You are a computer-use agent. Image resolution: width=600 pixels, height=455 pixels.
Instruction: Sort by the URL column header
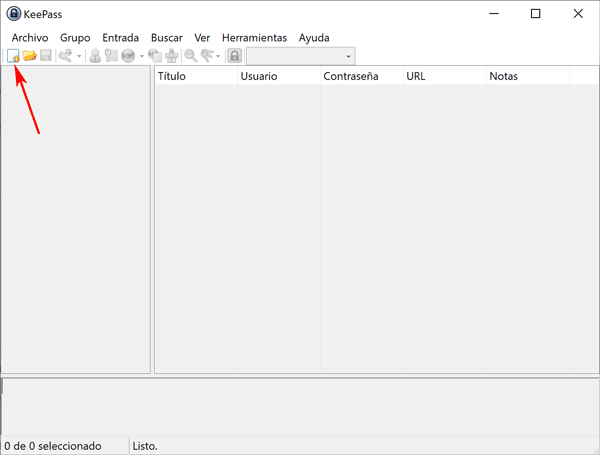445,76
